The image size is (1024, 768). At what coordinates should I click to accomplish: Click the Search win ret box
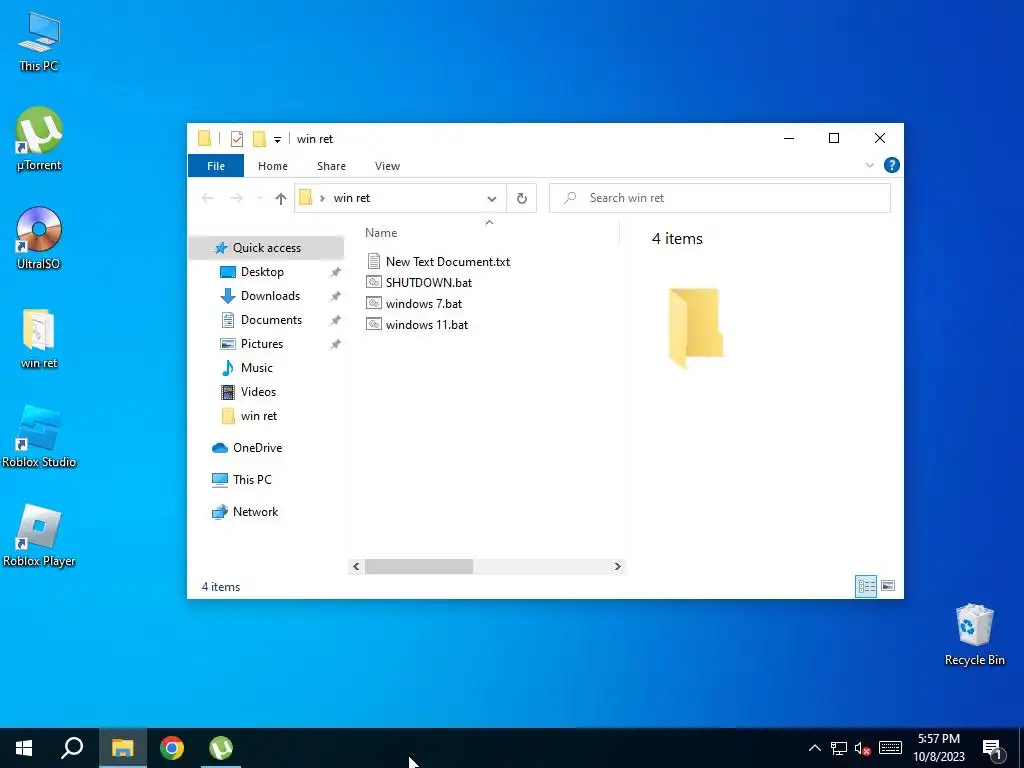coord(720,198)
